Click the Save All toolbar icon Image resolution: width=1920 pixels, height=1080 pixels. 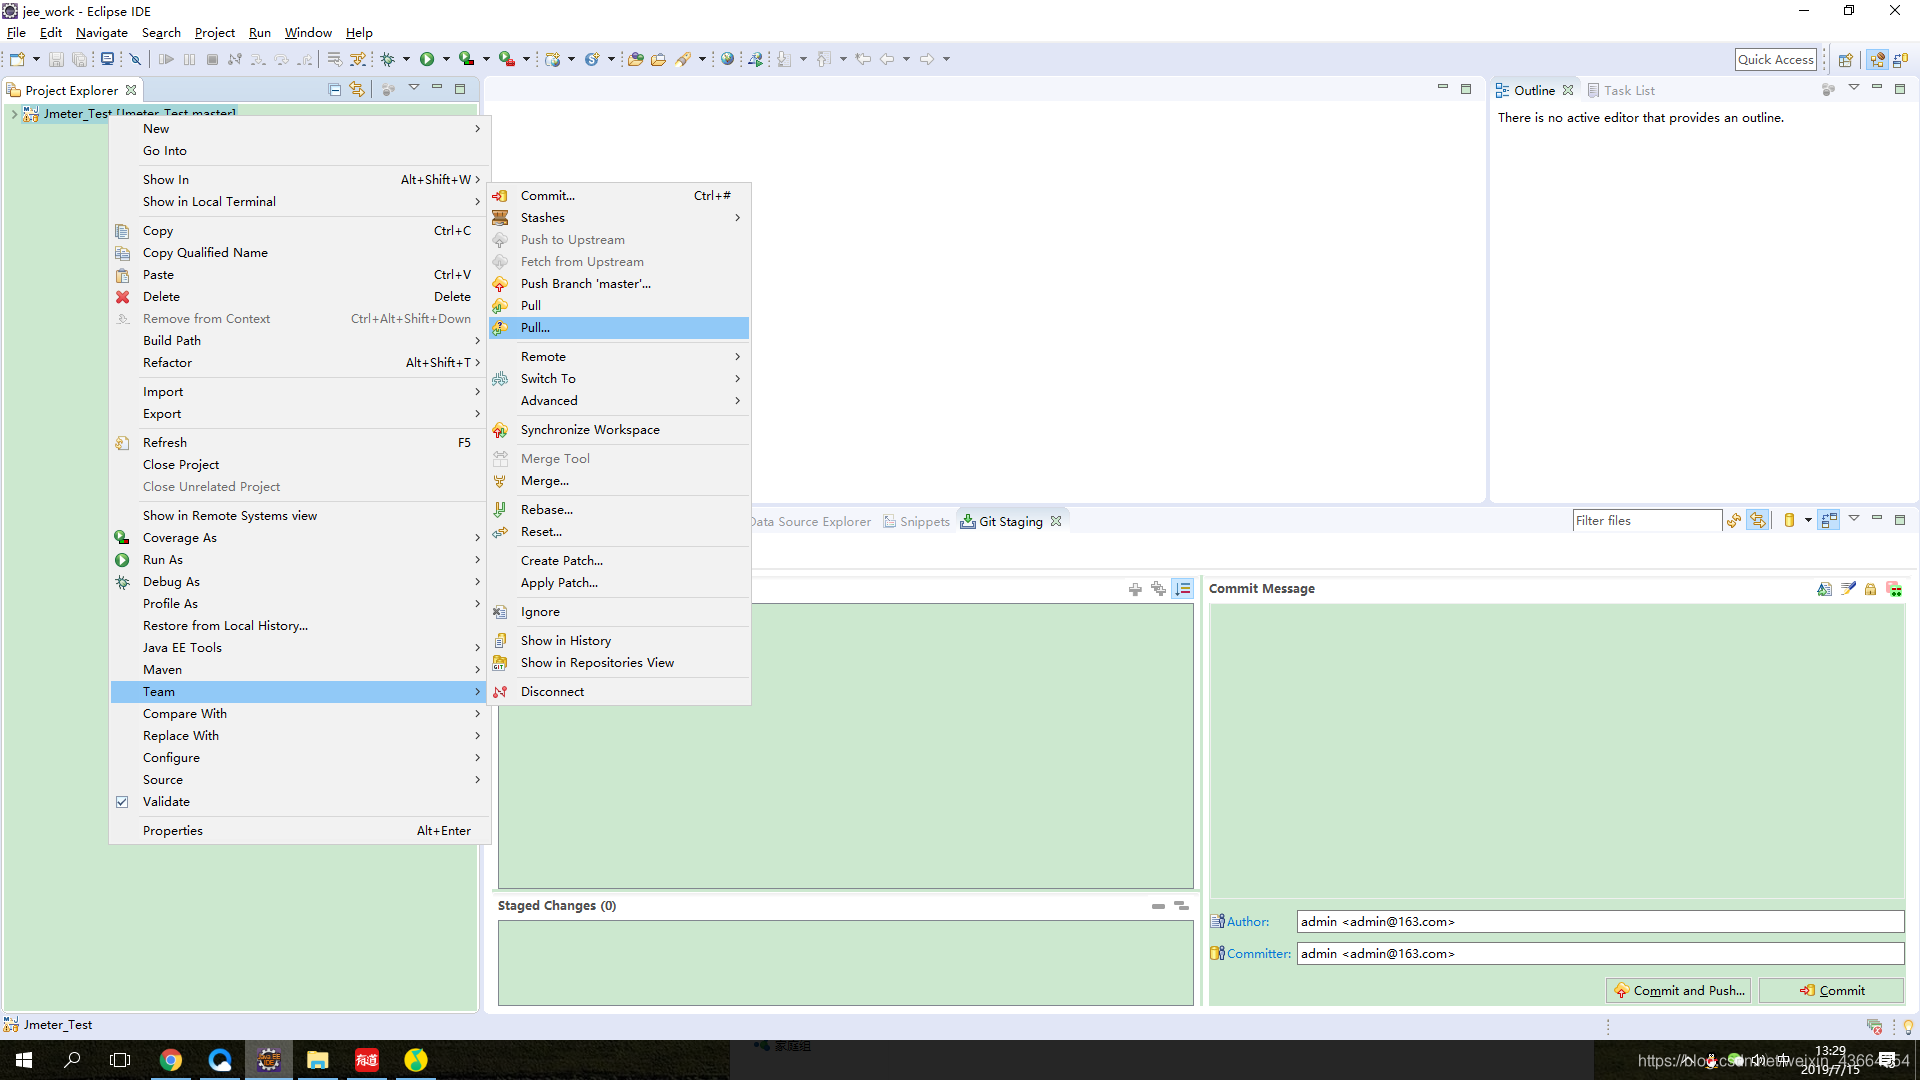79,59
